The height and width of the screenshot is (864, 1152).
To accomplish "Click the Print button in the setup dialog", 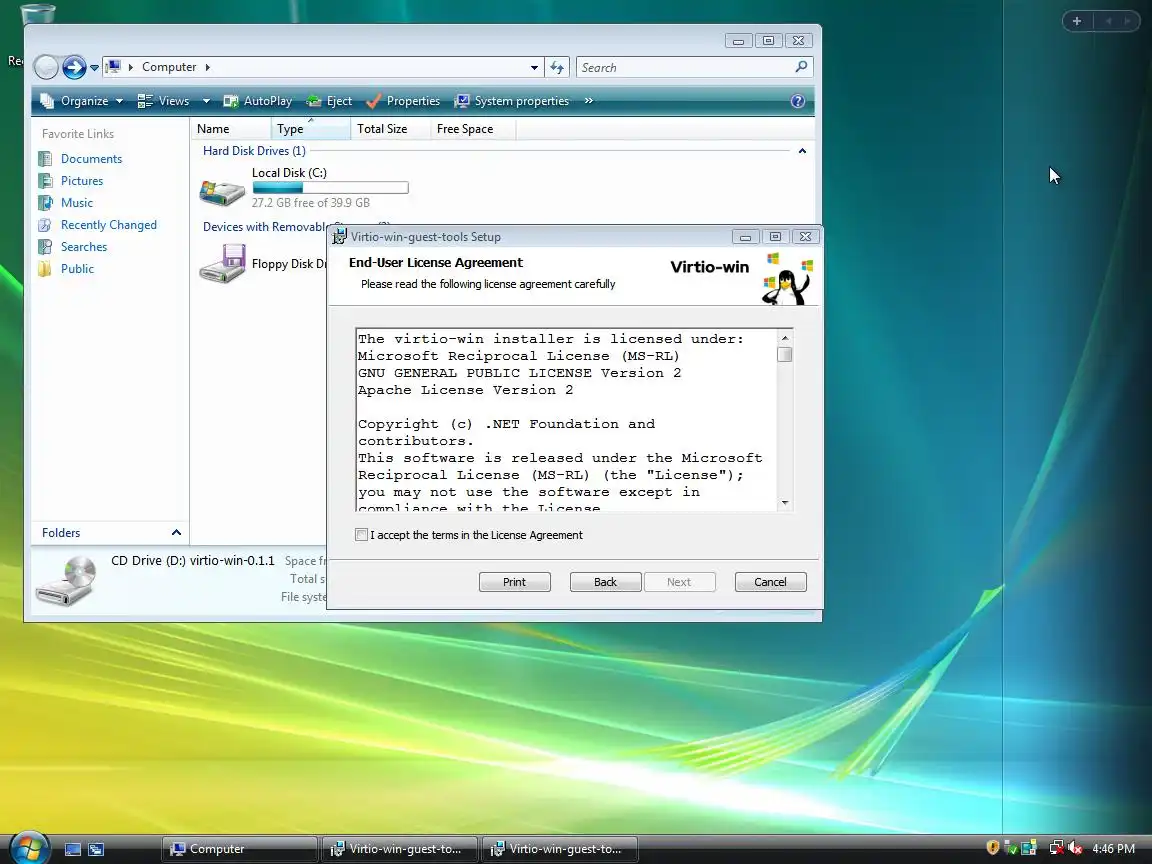I will click(x=514, y=582).
